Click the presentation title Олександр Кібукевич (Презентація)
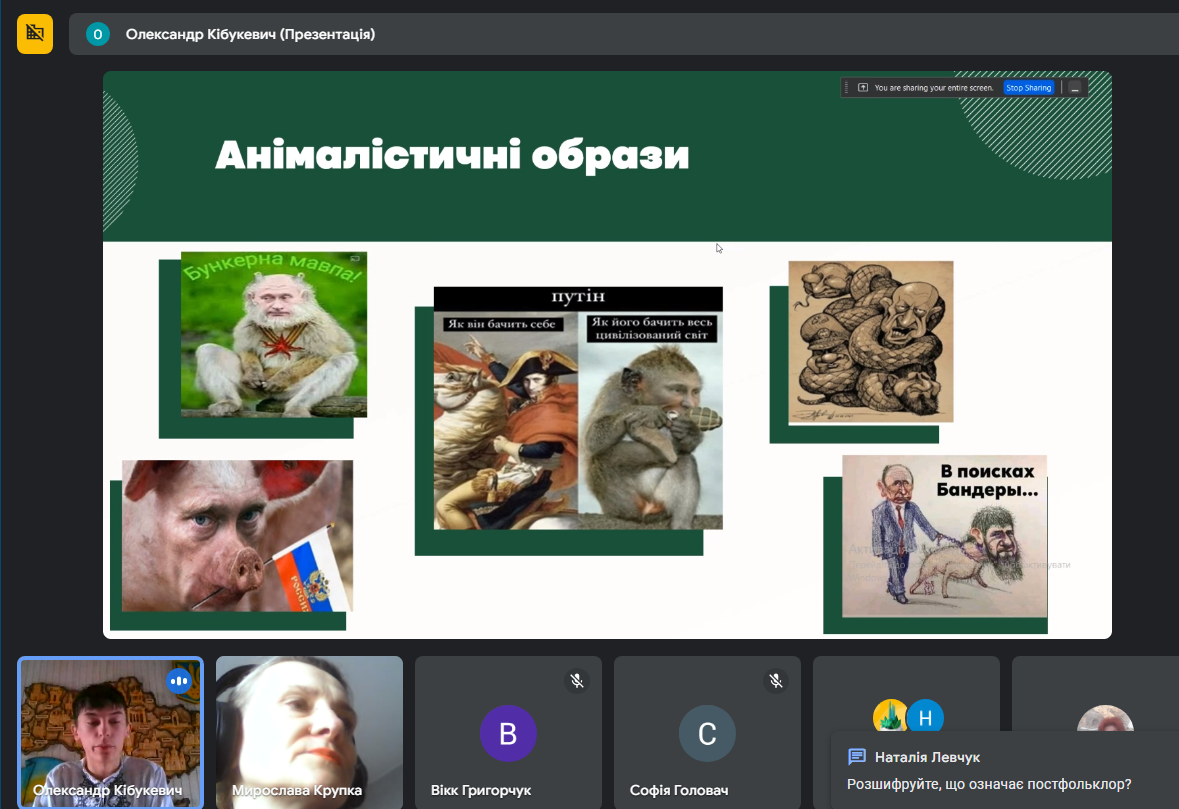Screen dimensions: 1179x809 (250, 34)
